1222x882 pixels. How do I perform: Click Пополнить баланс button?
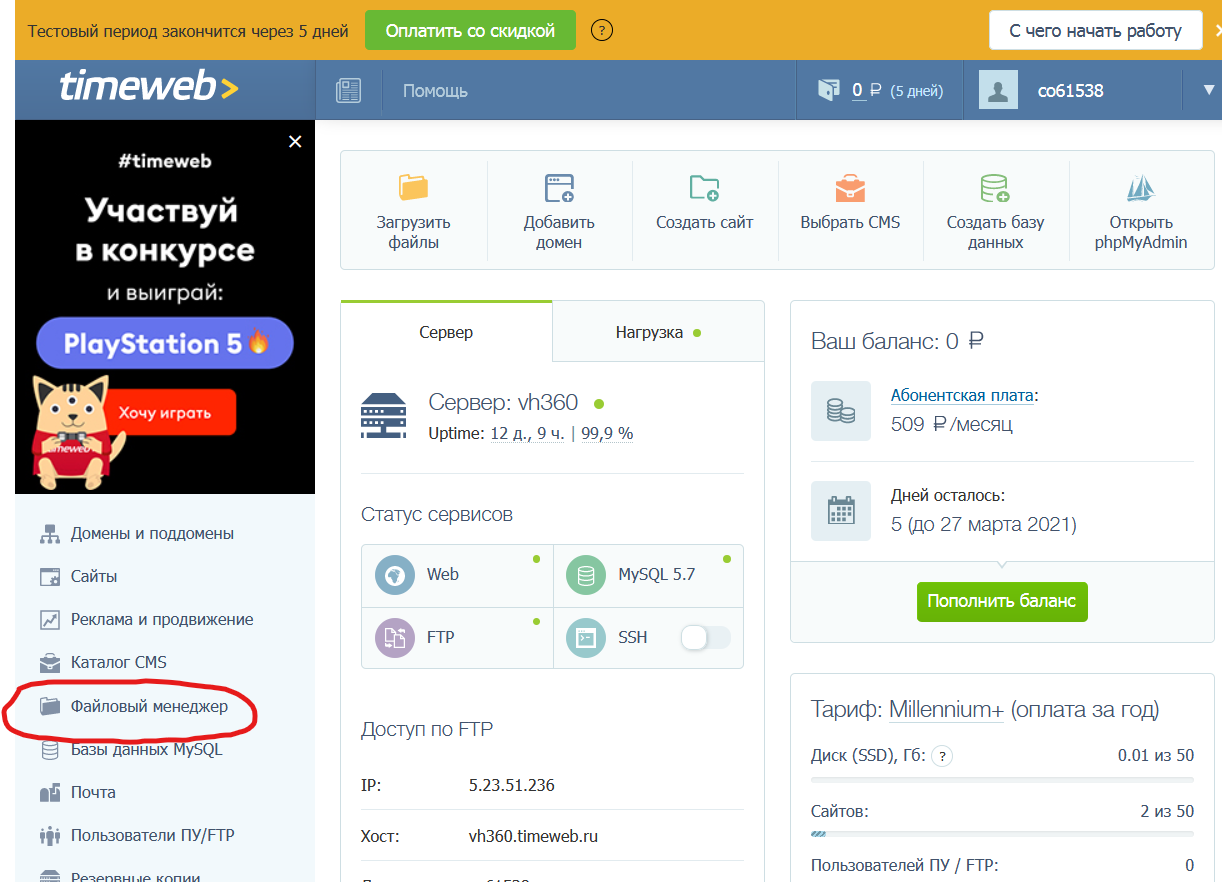click(x=1002, y=601)
